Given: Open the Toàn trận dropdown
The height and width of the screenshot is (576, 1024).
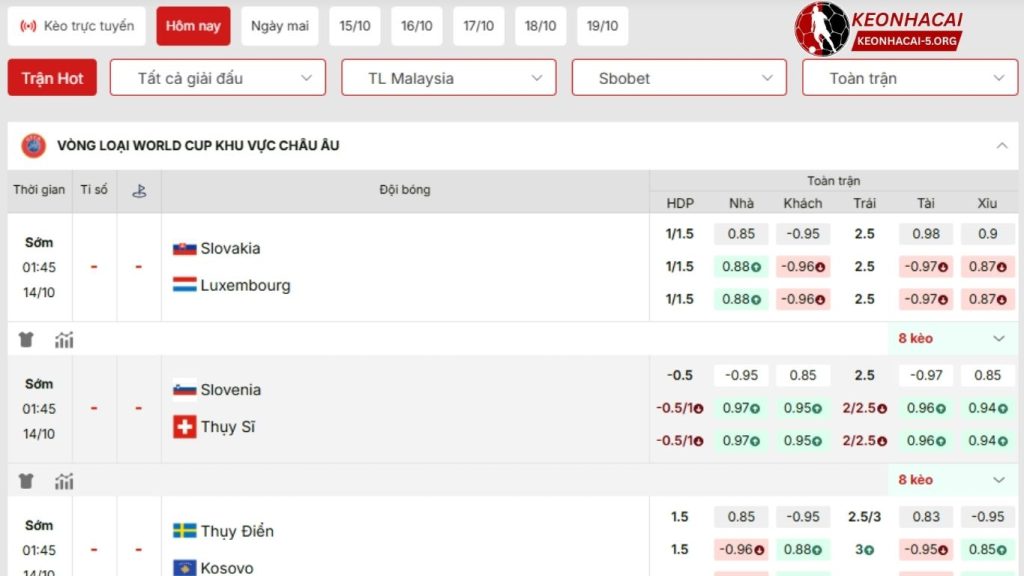Looking at the screenshot, I should 909,76.
